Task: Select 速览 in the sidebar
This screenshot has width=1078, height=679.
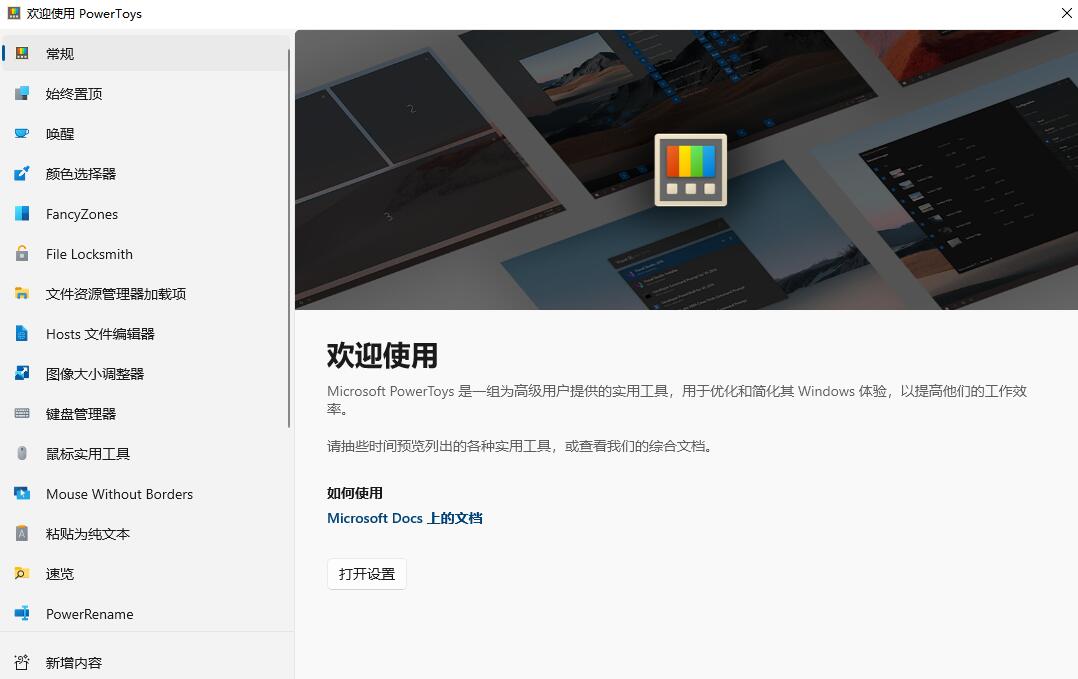Action: 145,573
